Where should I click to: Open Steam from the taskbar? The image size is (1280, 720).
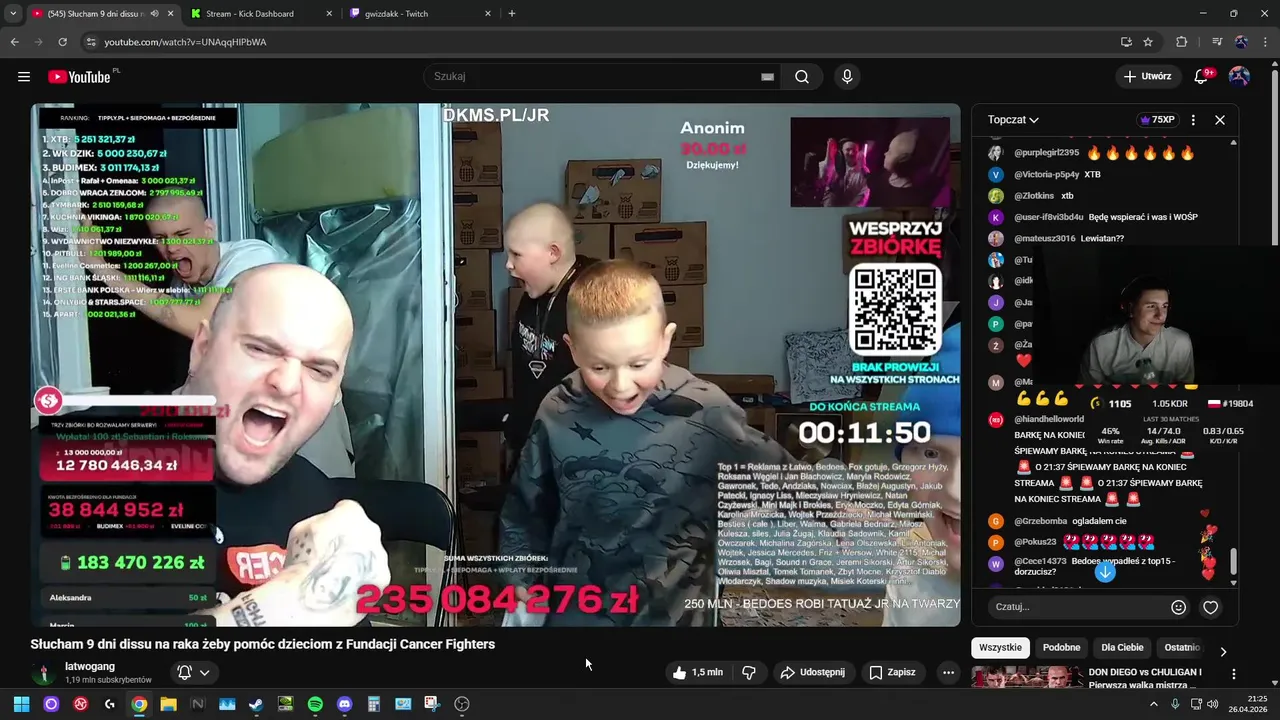[256, 704]
